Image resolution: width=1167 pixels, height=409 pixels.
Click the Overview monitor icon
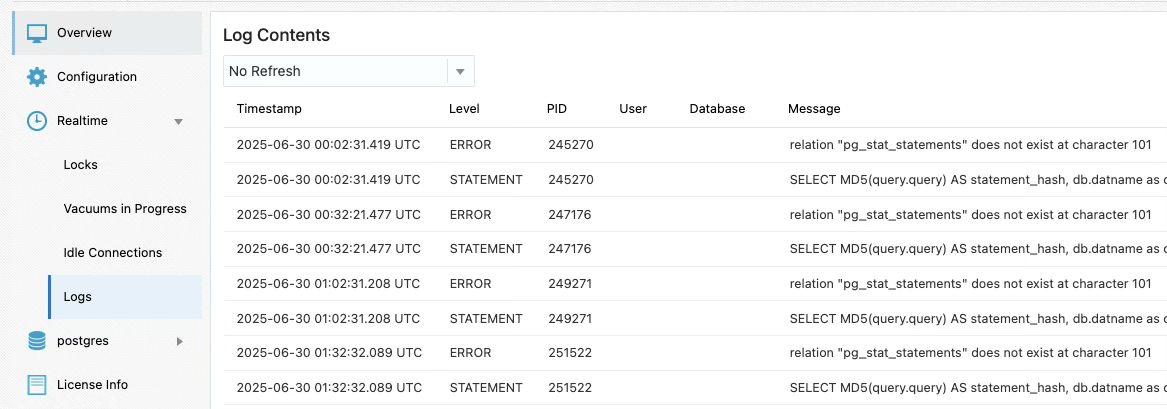tap(37, 33)
